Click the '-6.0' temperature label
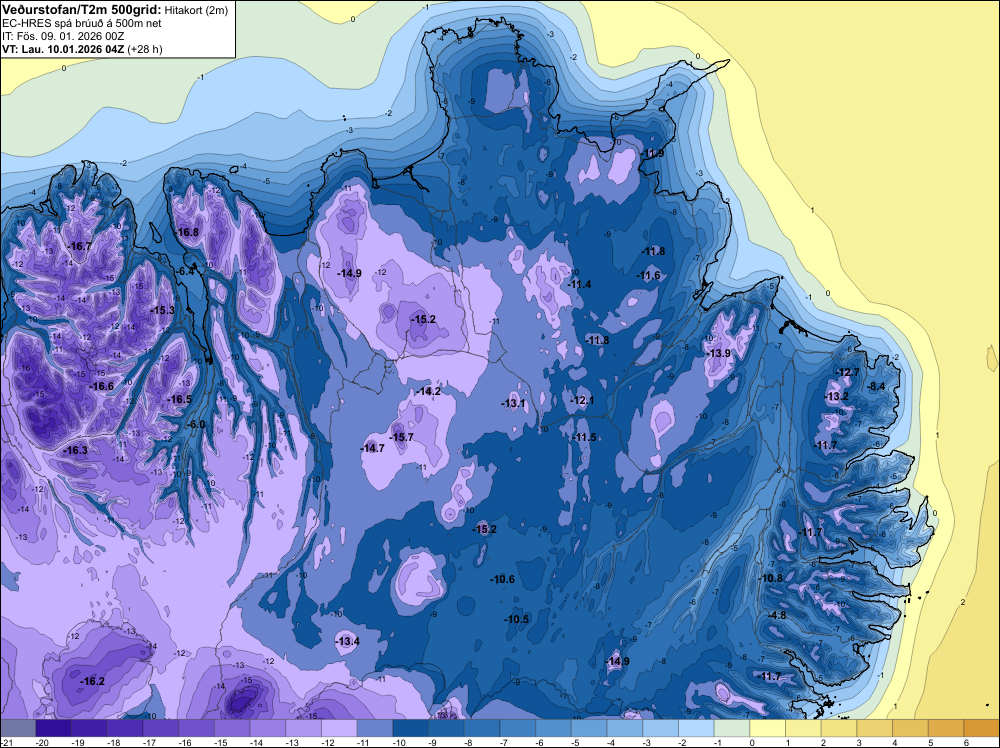The width and height of the screenshot is (1000, 748). (x=196, y=425)
